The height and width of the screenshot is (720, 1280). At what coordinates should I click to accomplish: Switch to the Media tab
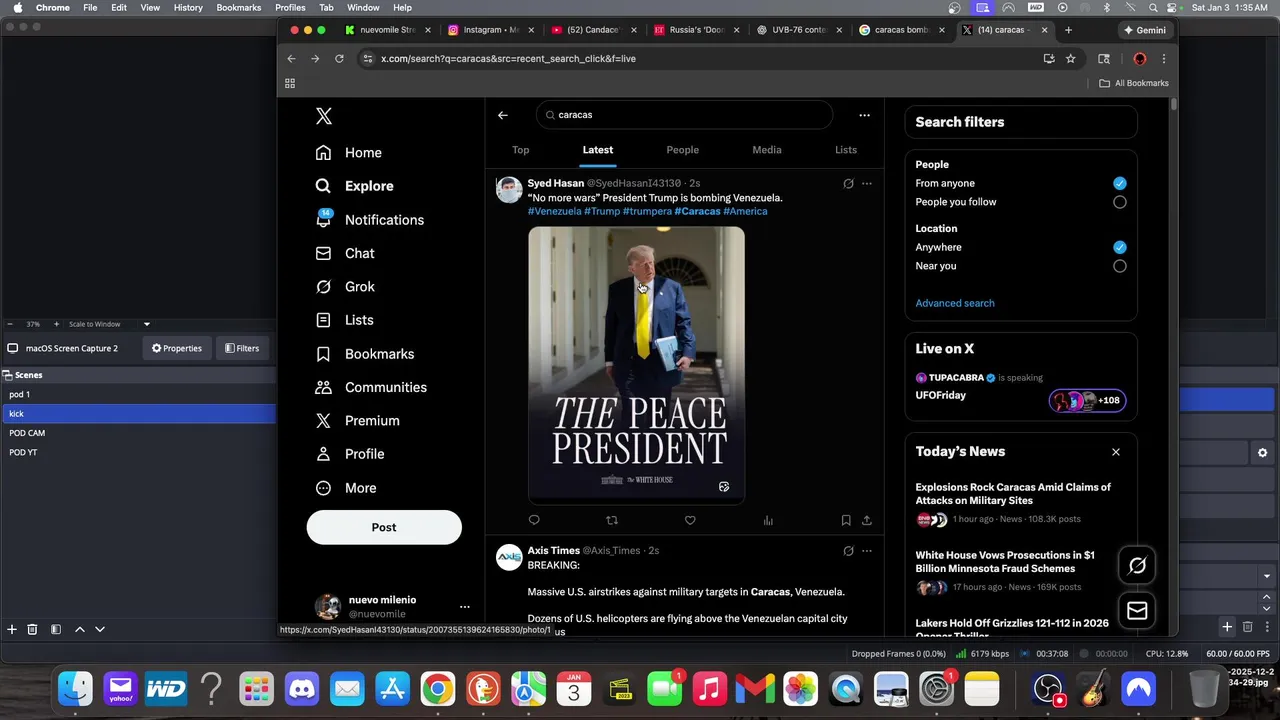(x=767, y=150)
